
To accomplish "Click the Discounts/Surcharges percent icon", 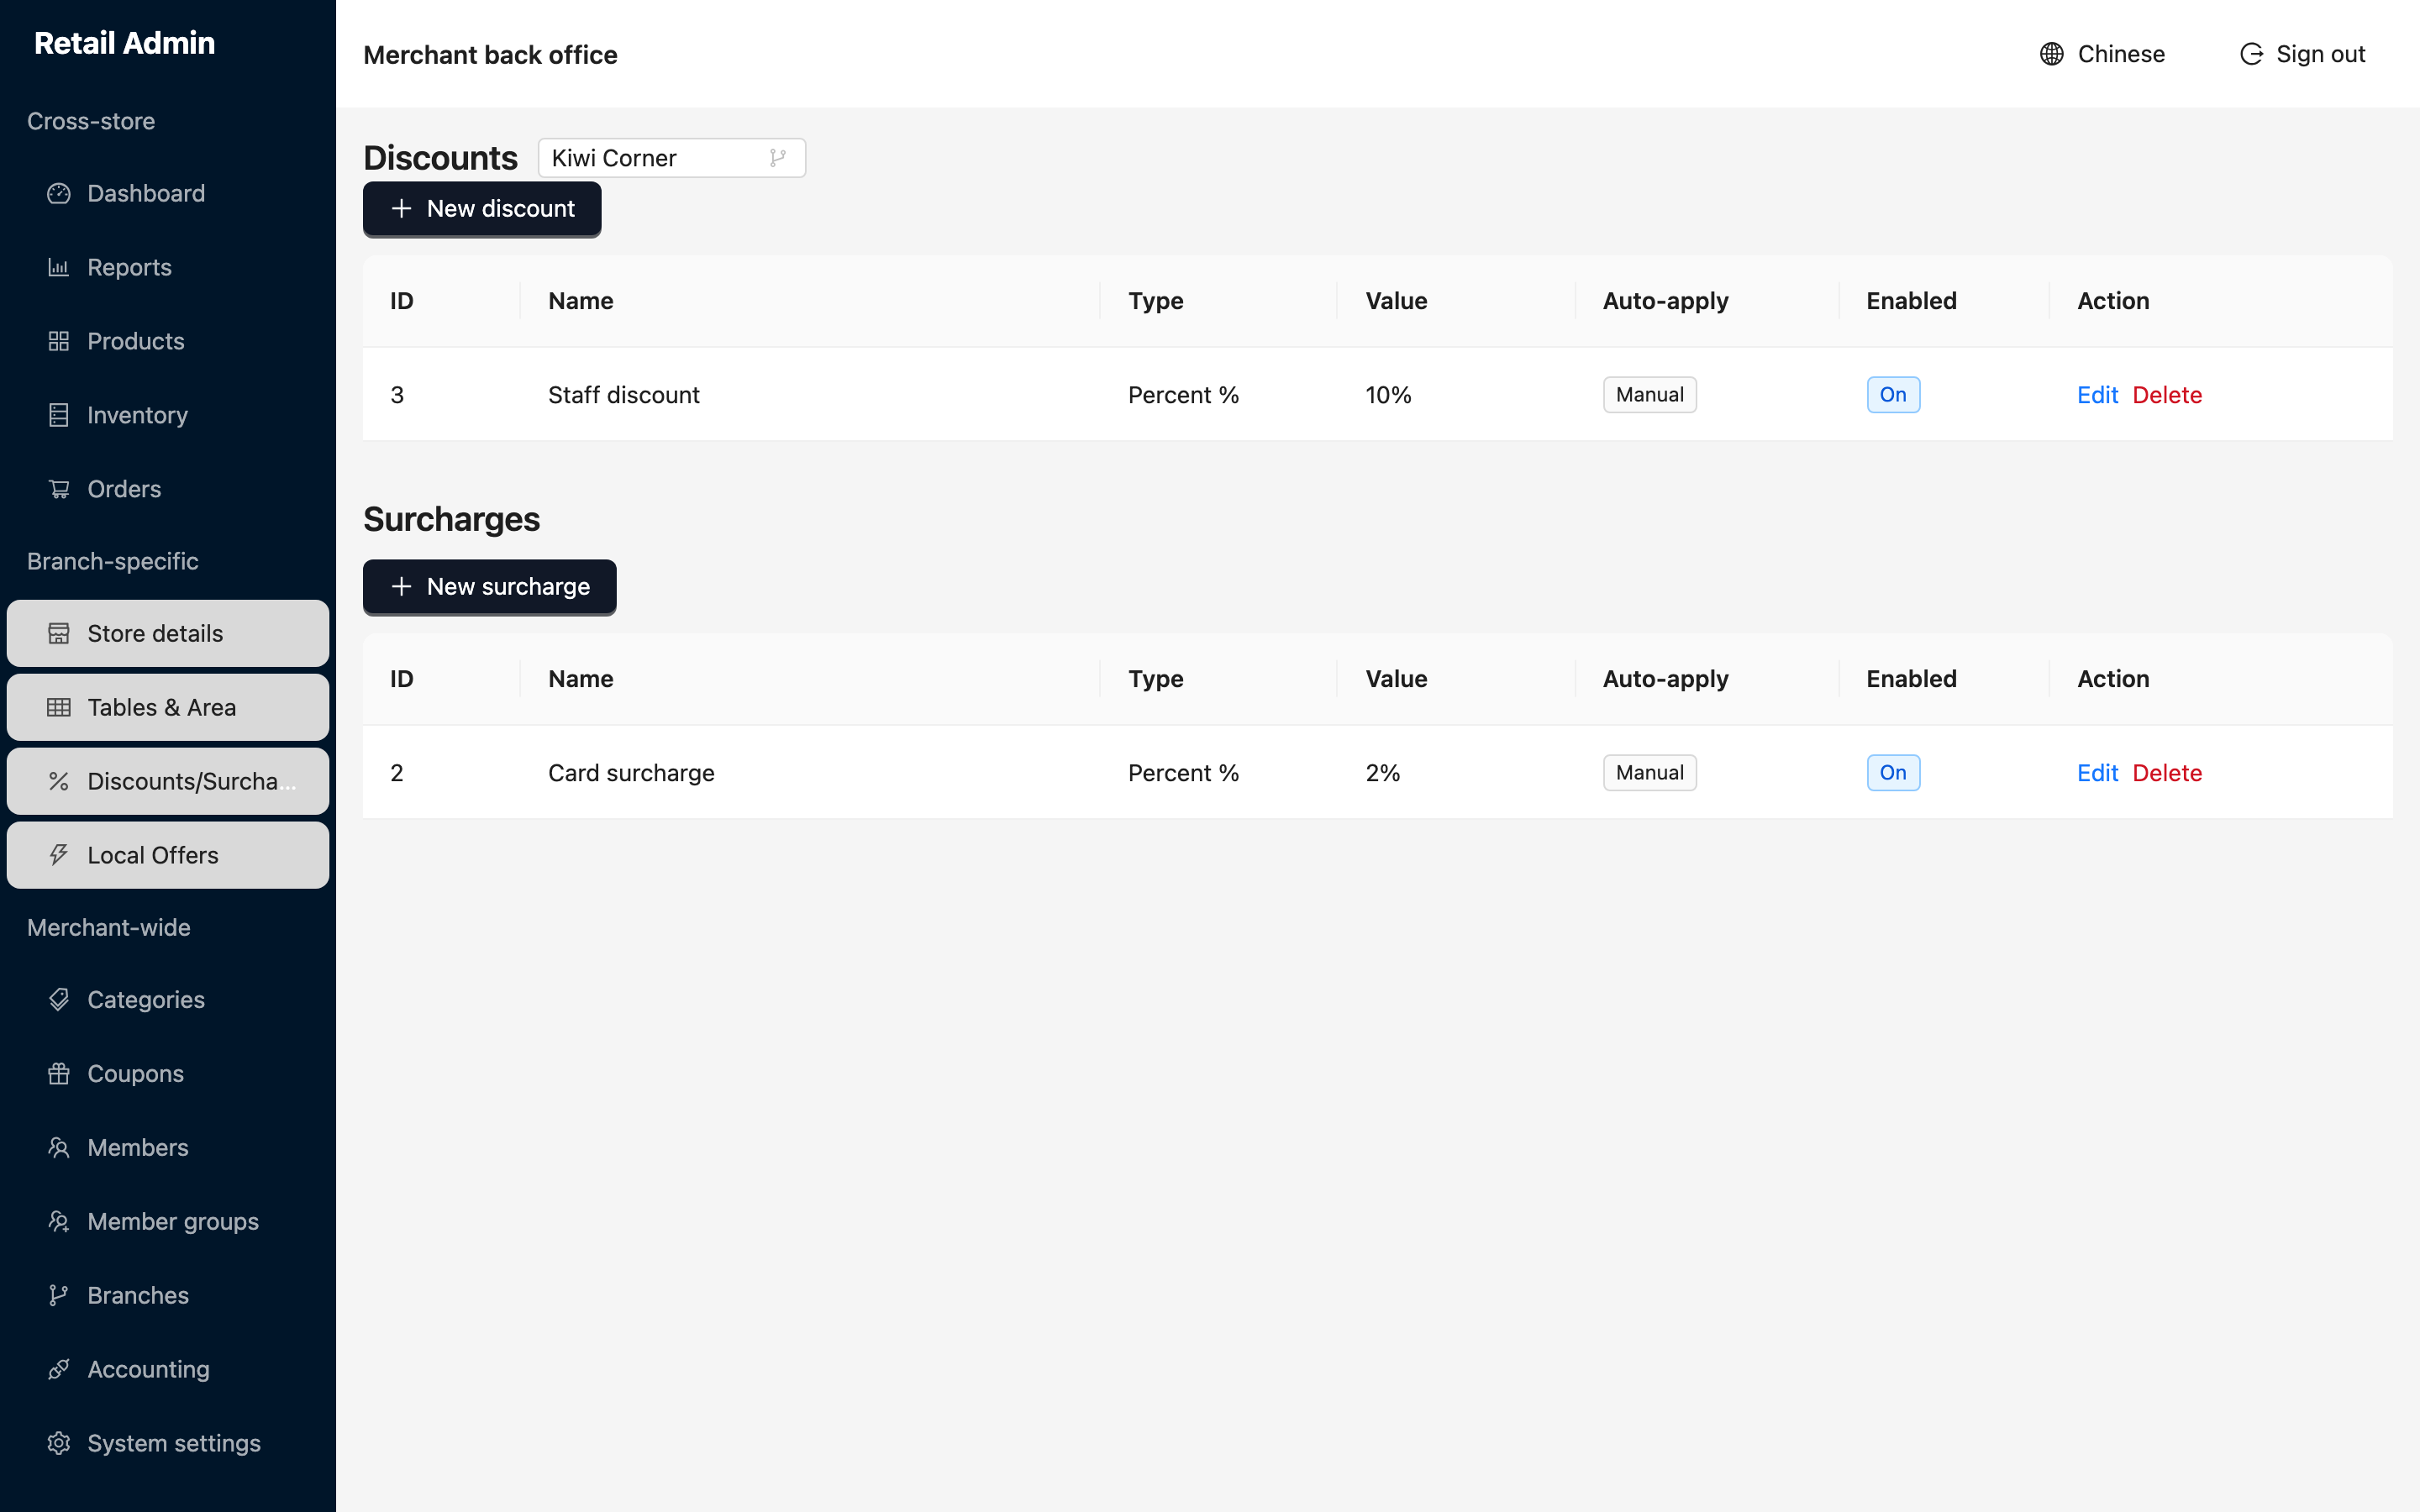I will (59, 781).
